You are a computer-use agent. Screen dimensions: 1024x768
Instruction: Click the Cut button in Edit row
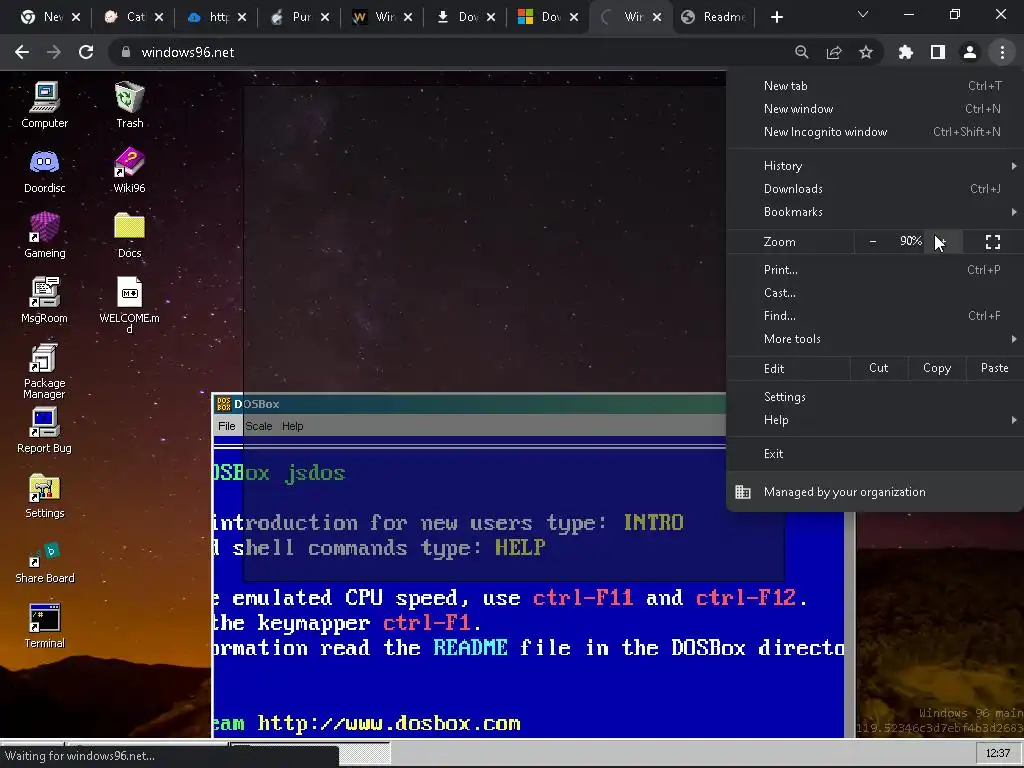(x=878, y=368)
